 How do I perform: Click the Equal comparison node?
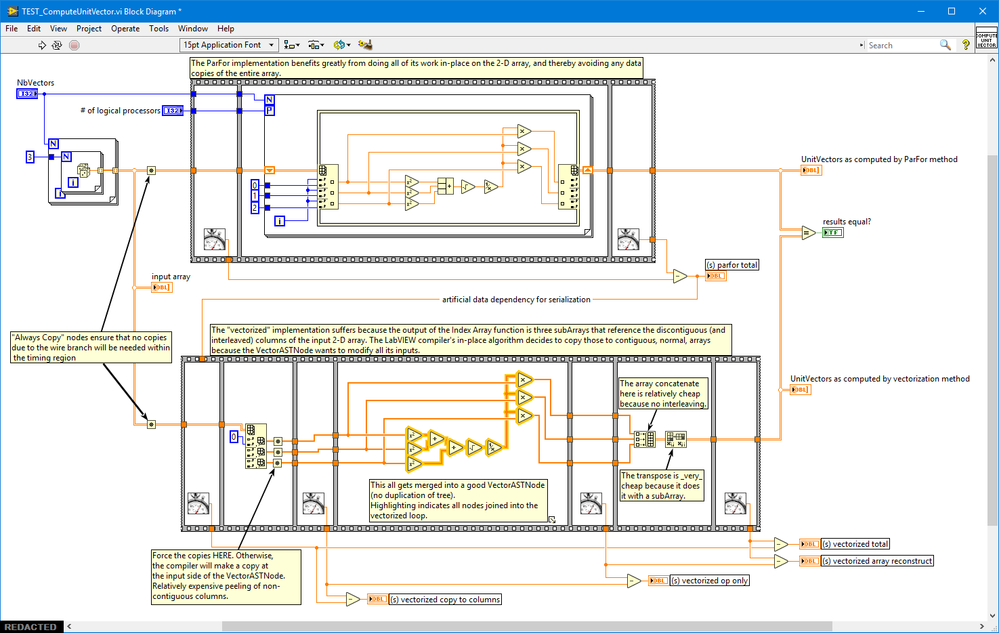pos(809,233)
